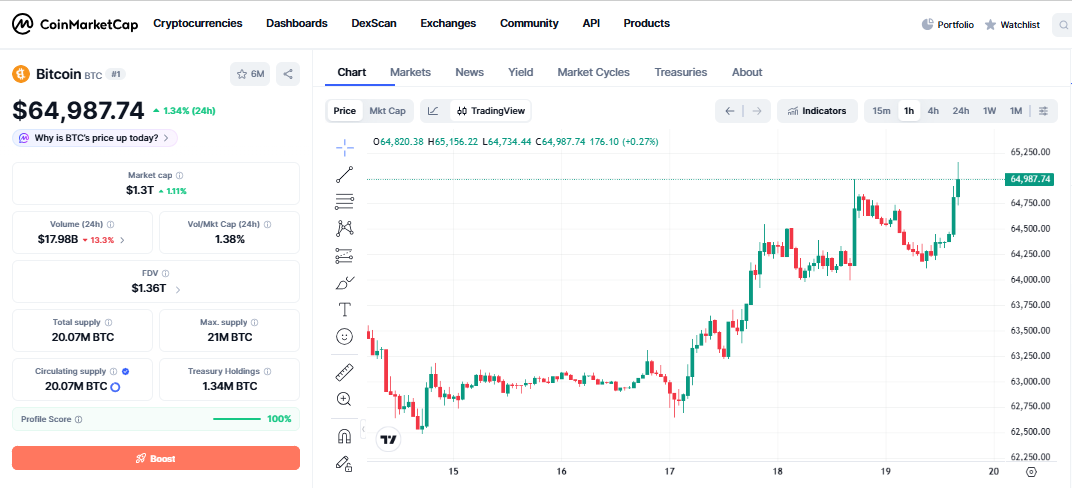1072x488 pixels.
Task: Select the text annotation tool
Action: point(345,310)
